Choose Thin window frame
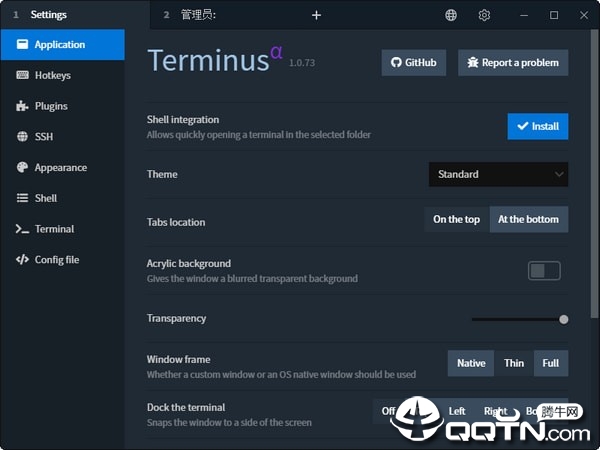600x450 pixels. point(514,363)
